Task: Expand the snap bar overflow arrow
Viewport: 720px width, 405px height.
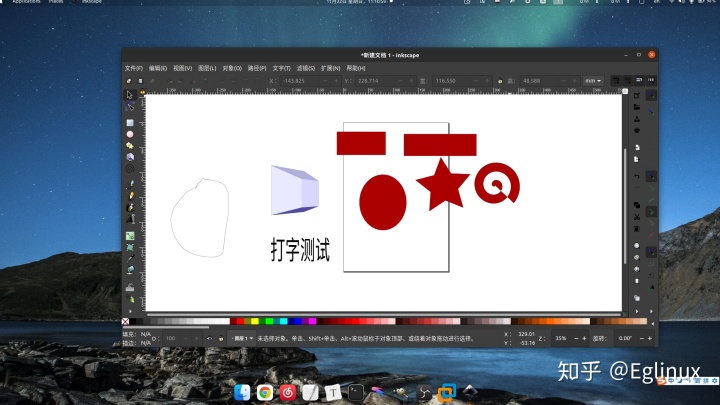Action: pyautogui.click(x=651, y=312)
